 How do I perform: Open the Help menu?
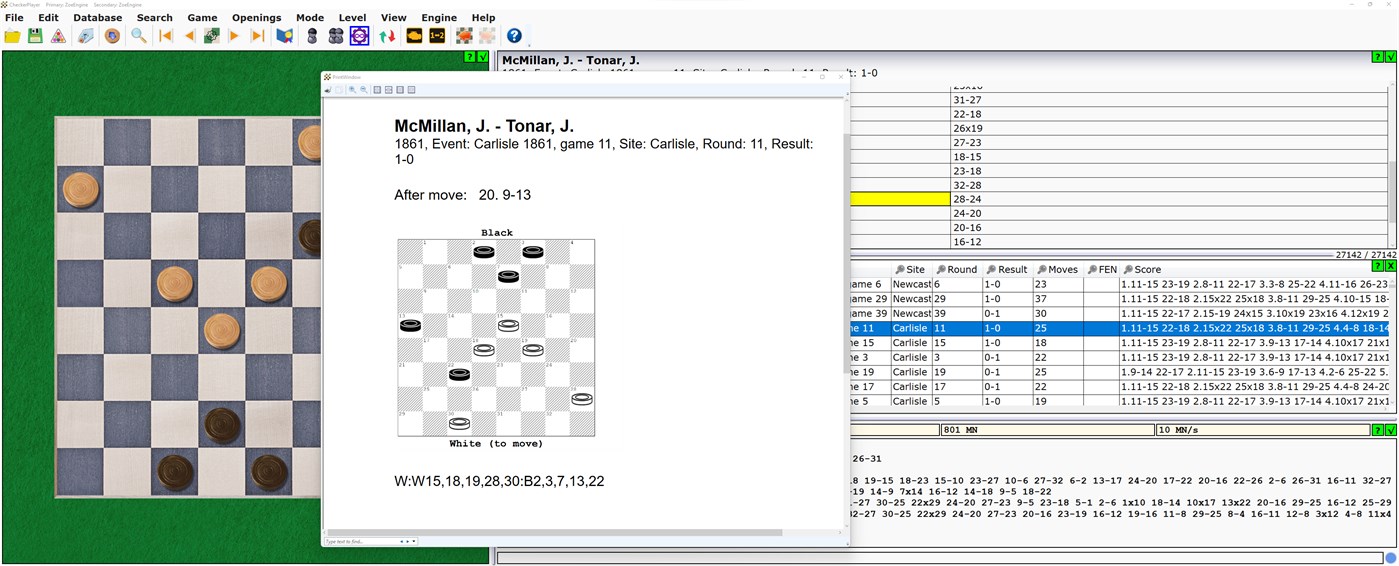[x=483, y=18]
